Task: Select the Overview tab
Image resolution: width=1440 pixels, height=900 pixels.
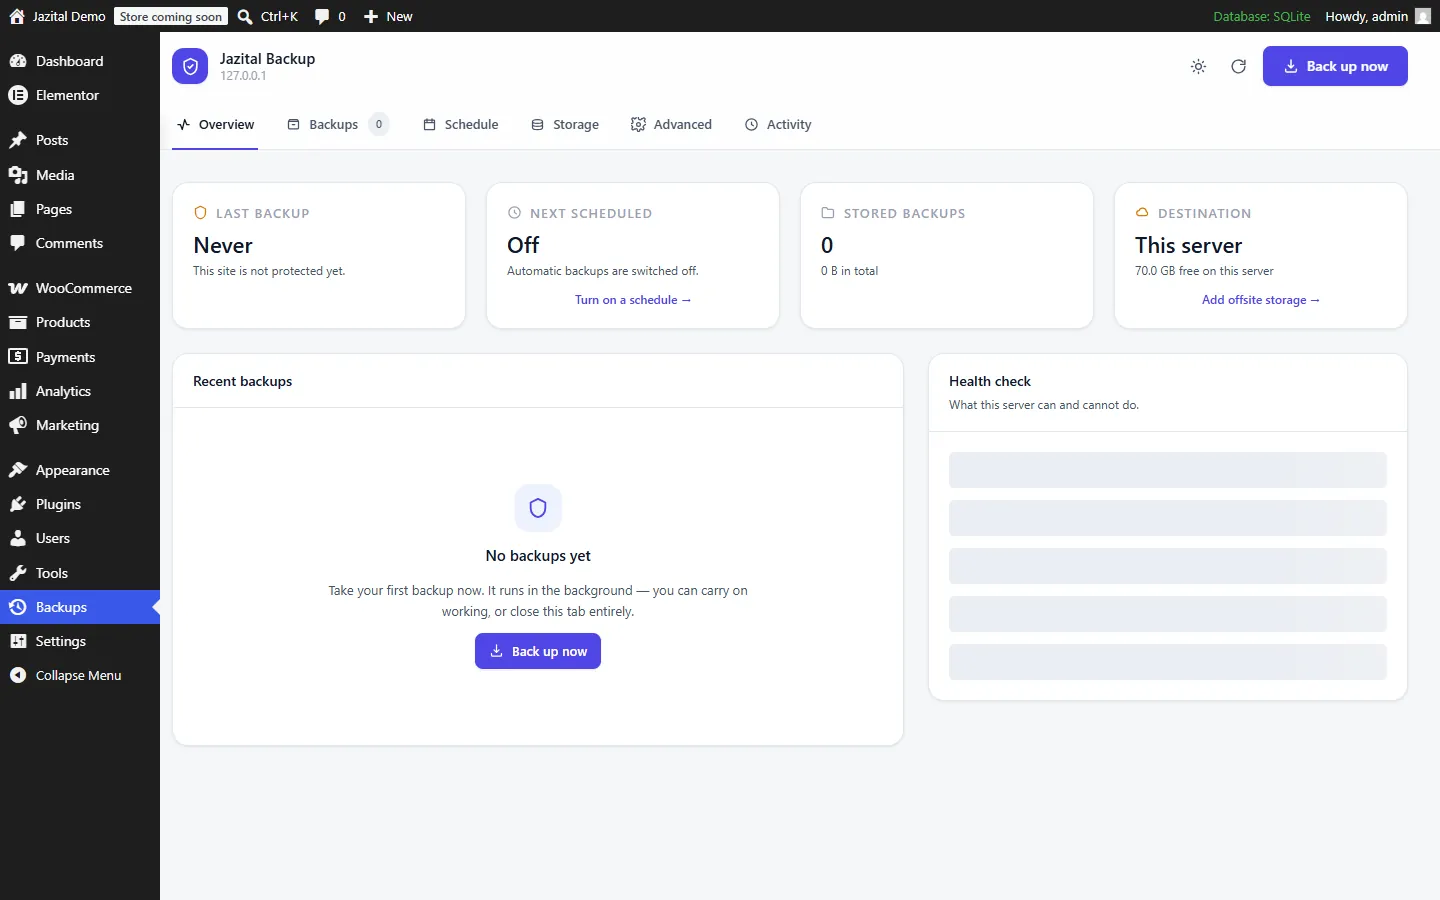Action: [215, 125]
